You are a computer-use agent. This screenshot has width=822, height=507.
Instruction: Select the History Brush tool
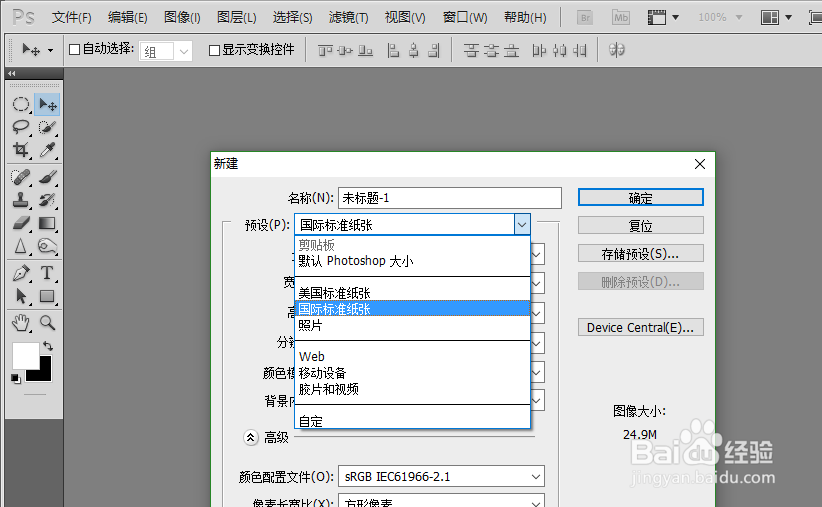[x=47, y=200]
